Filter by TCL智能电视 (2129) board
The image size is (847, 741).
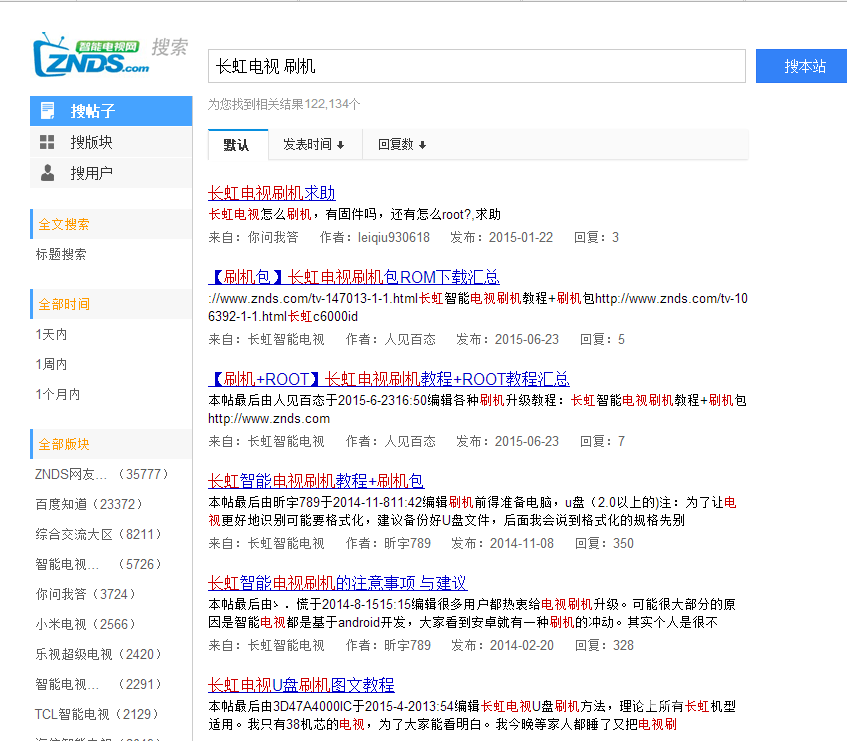(x=97, y=714)
